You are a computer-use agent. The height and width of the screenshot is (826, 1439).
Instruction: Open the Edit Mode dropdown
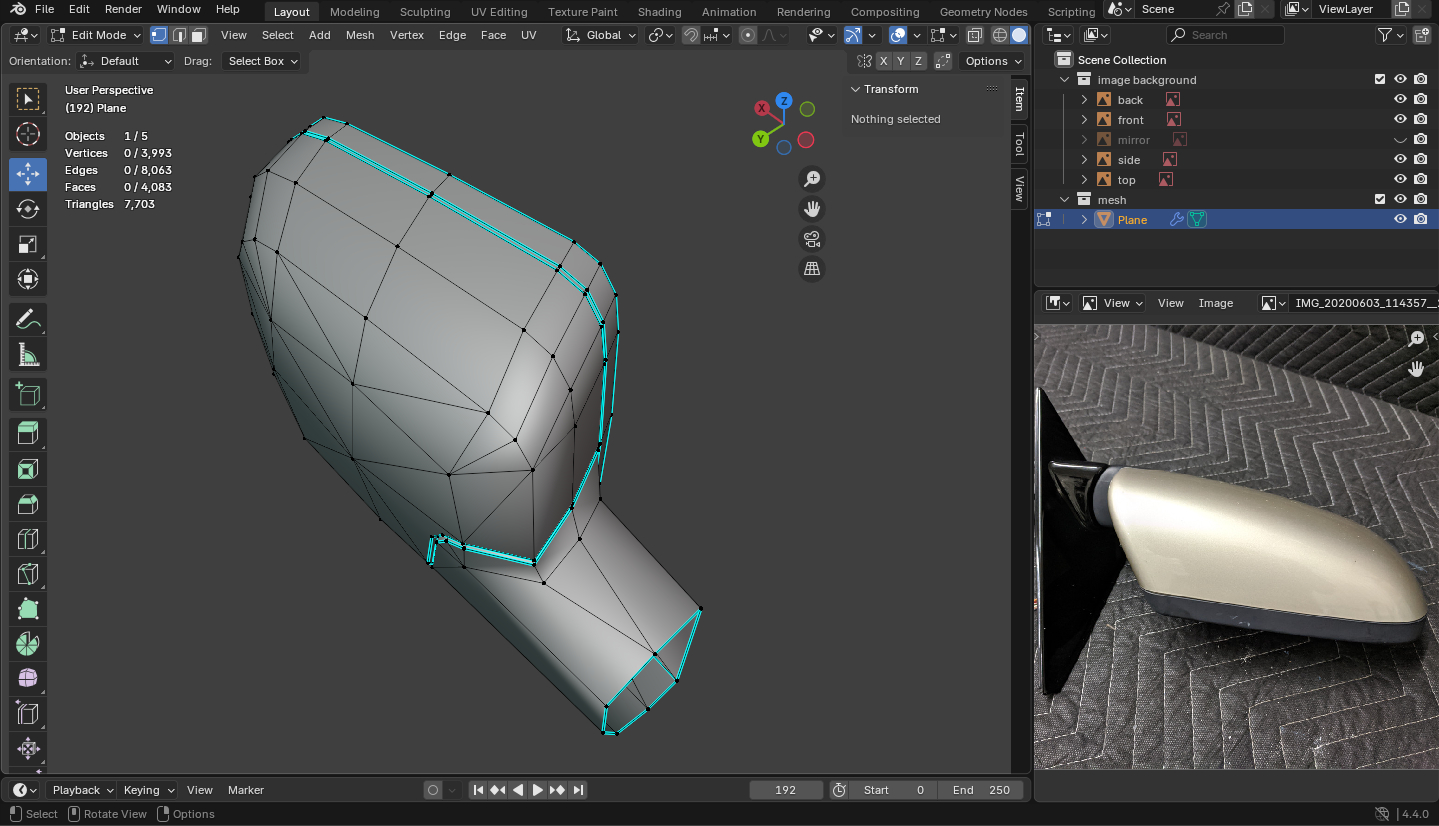coord(96,35)
